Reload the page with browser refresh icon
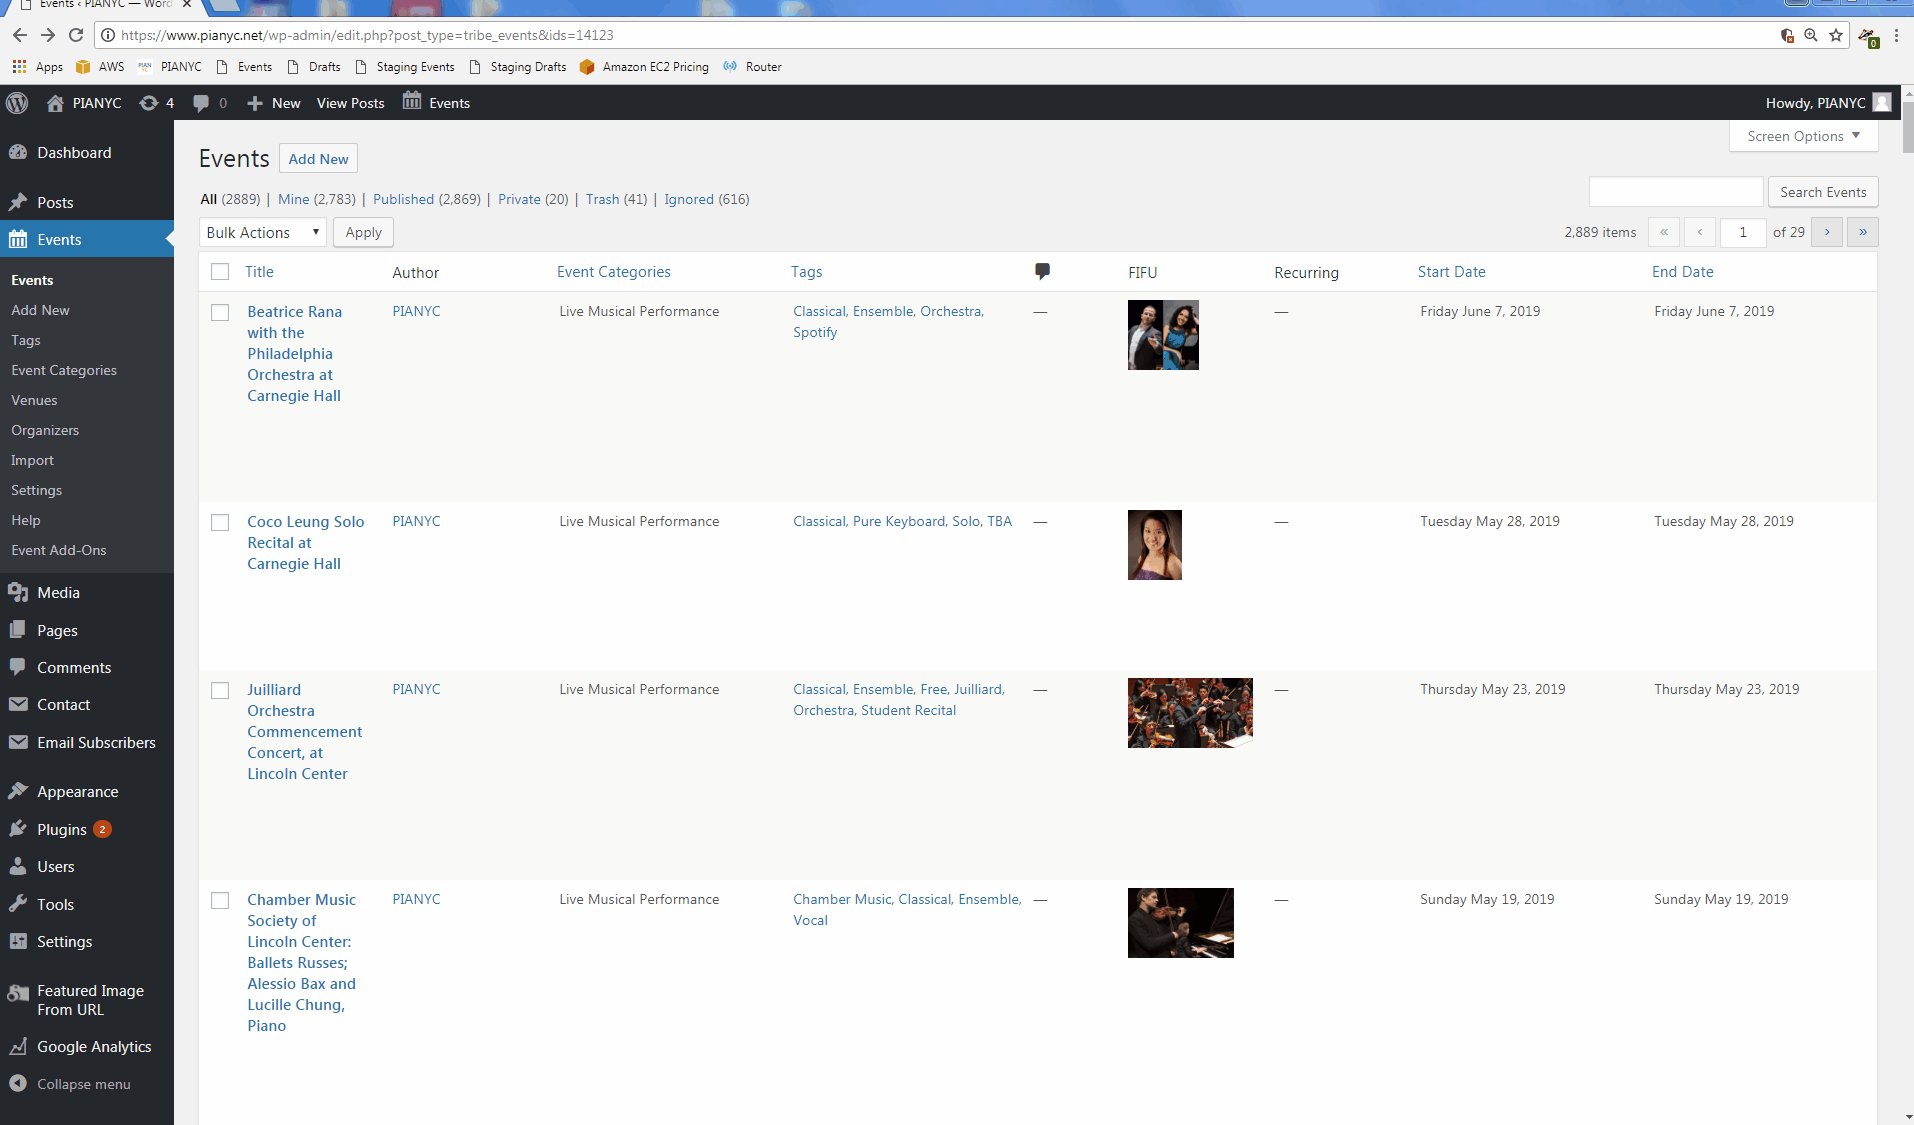The height and width of the screenshot is (1125, 1914). click(76, 35)
